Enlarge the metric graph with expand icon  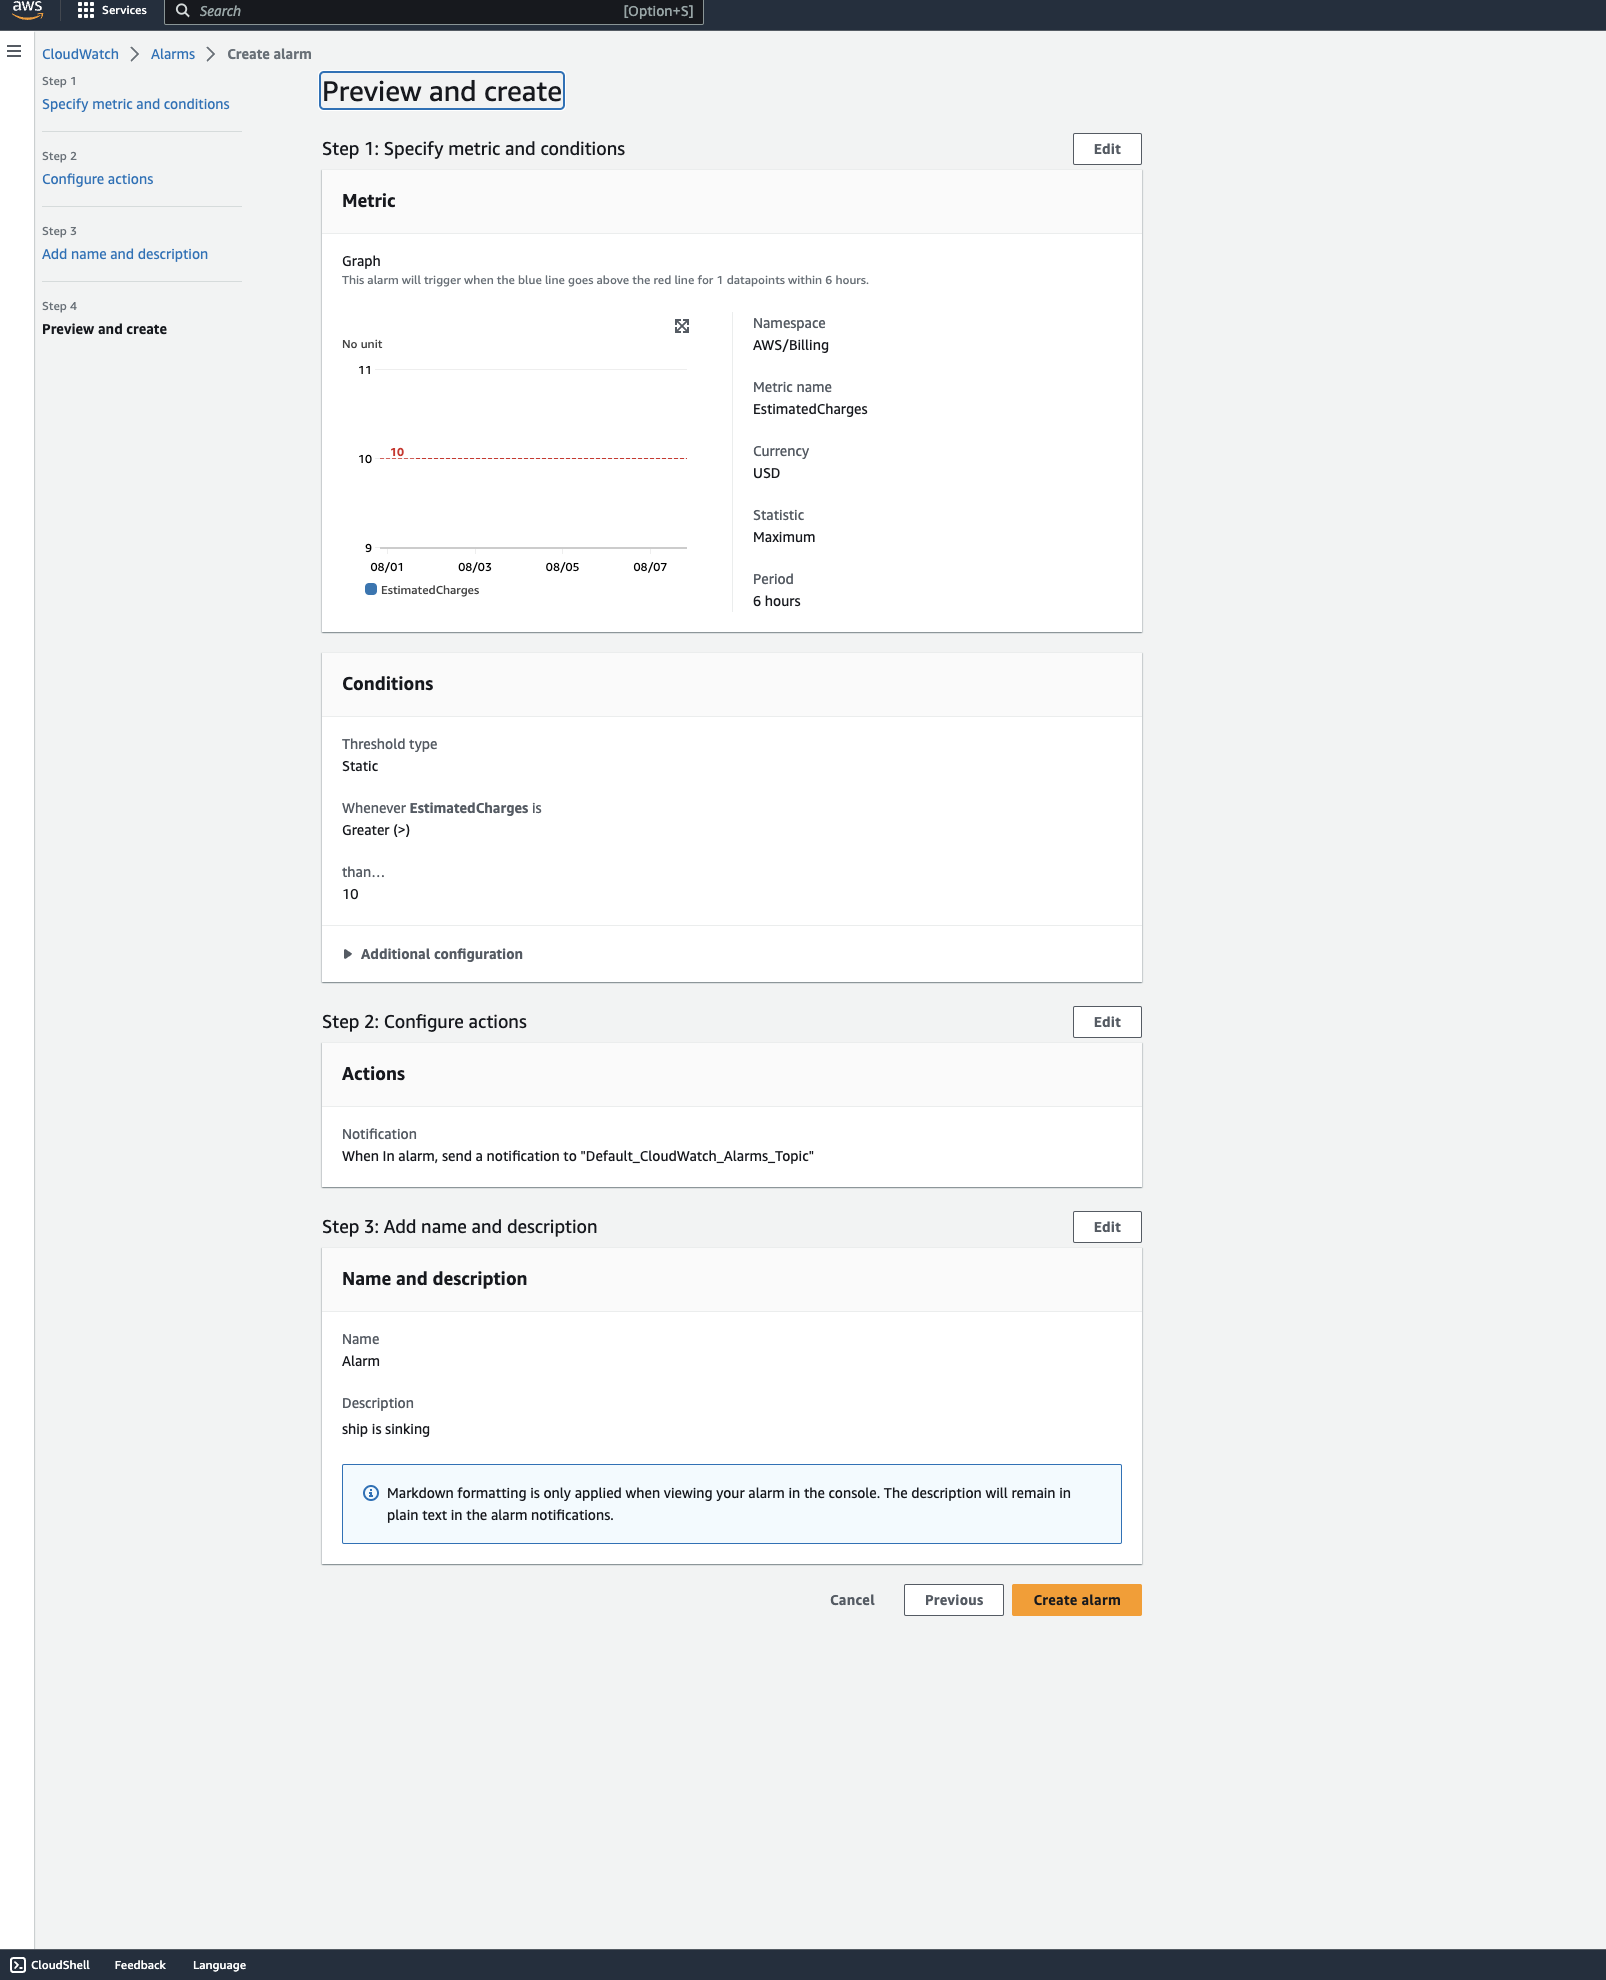[x=682, y=326]
